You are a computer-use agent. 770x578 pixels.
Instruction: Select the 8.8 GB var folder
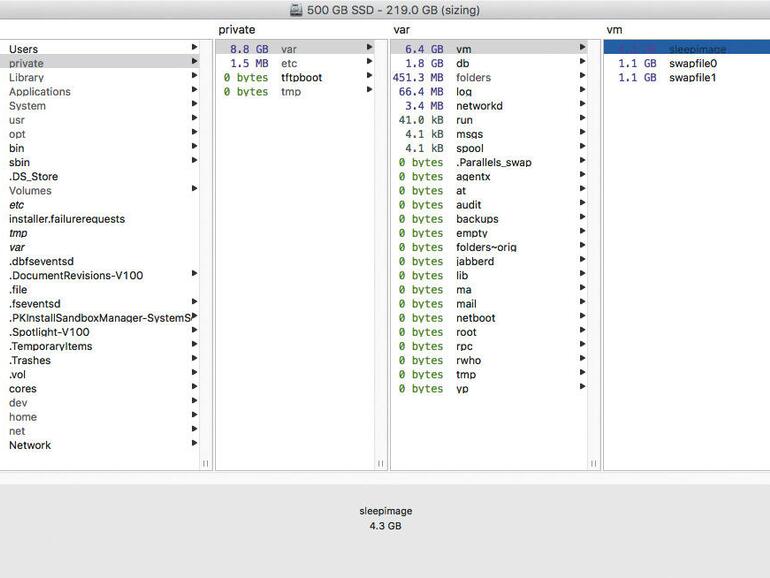[x=295, y=49]
